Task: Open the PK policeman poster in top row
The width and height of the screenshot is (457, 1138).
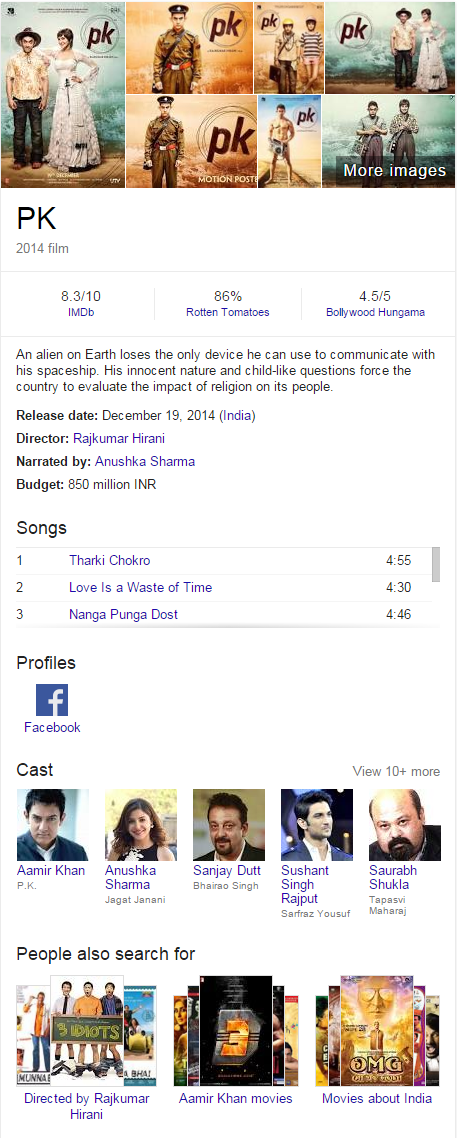Action: pyautogui.click(x=189, y=48)
